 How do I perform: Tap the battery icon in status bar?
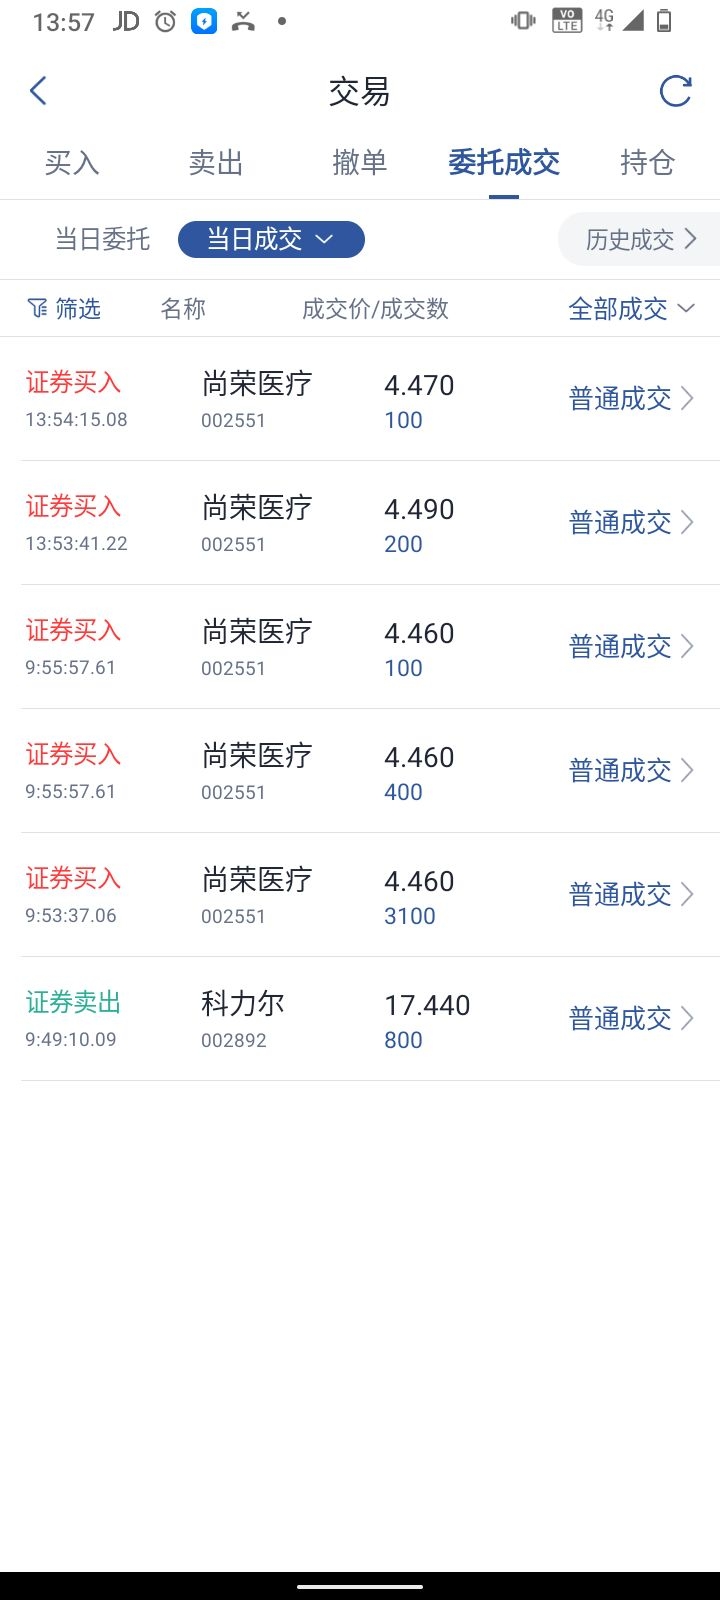[664, 21]
